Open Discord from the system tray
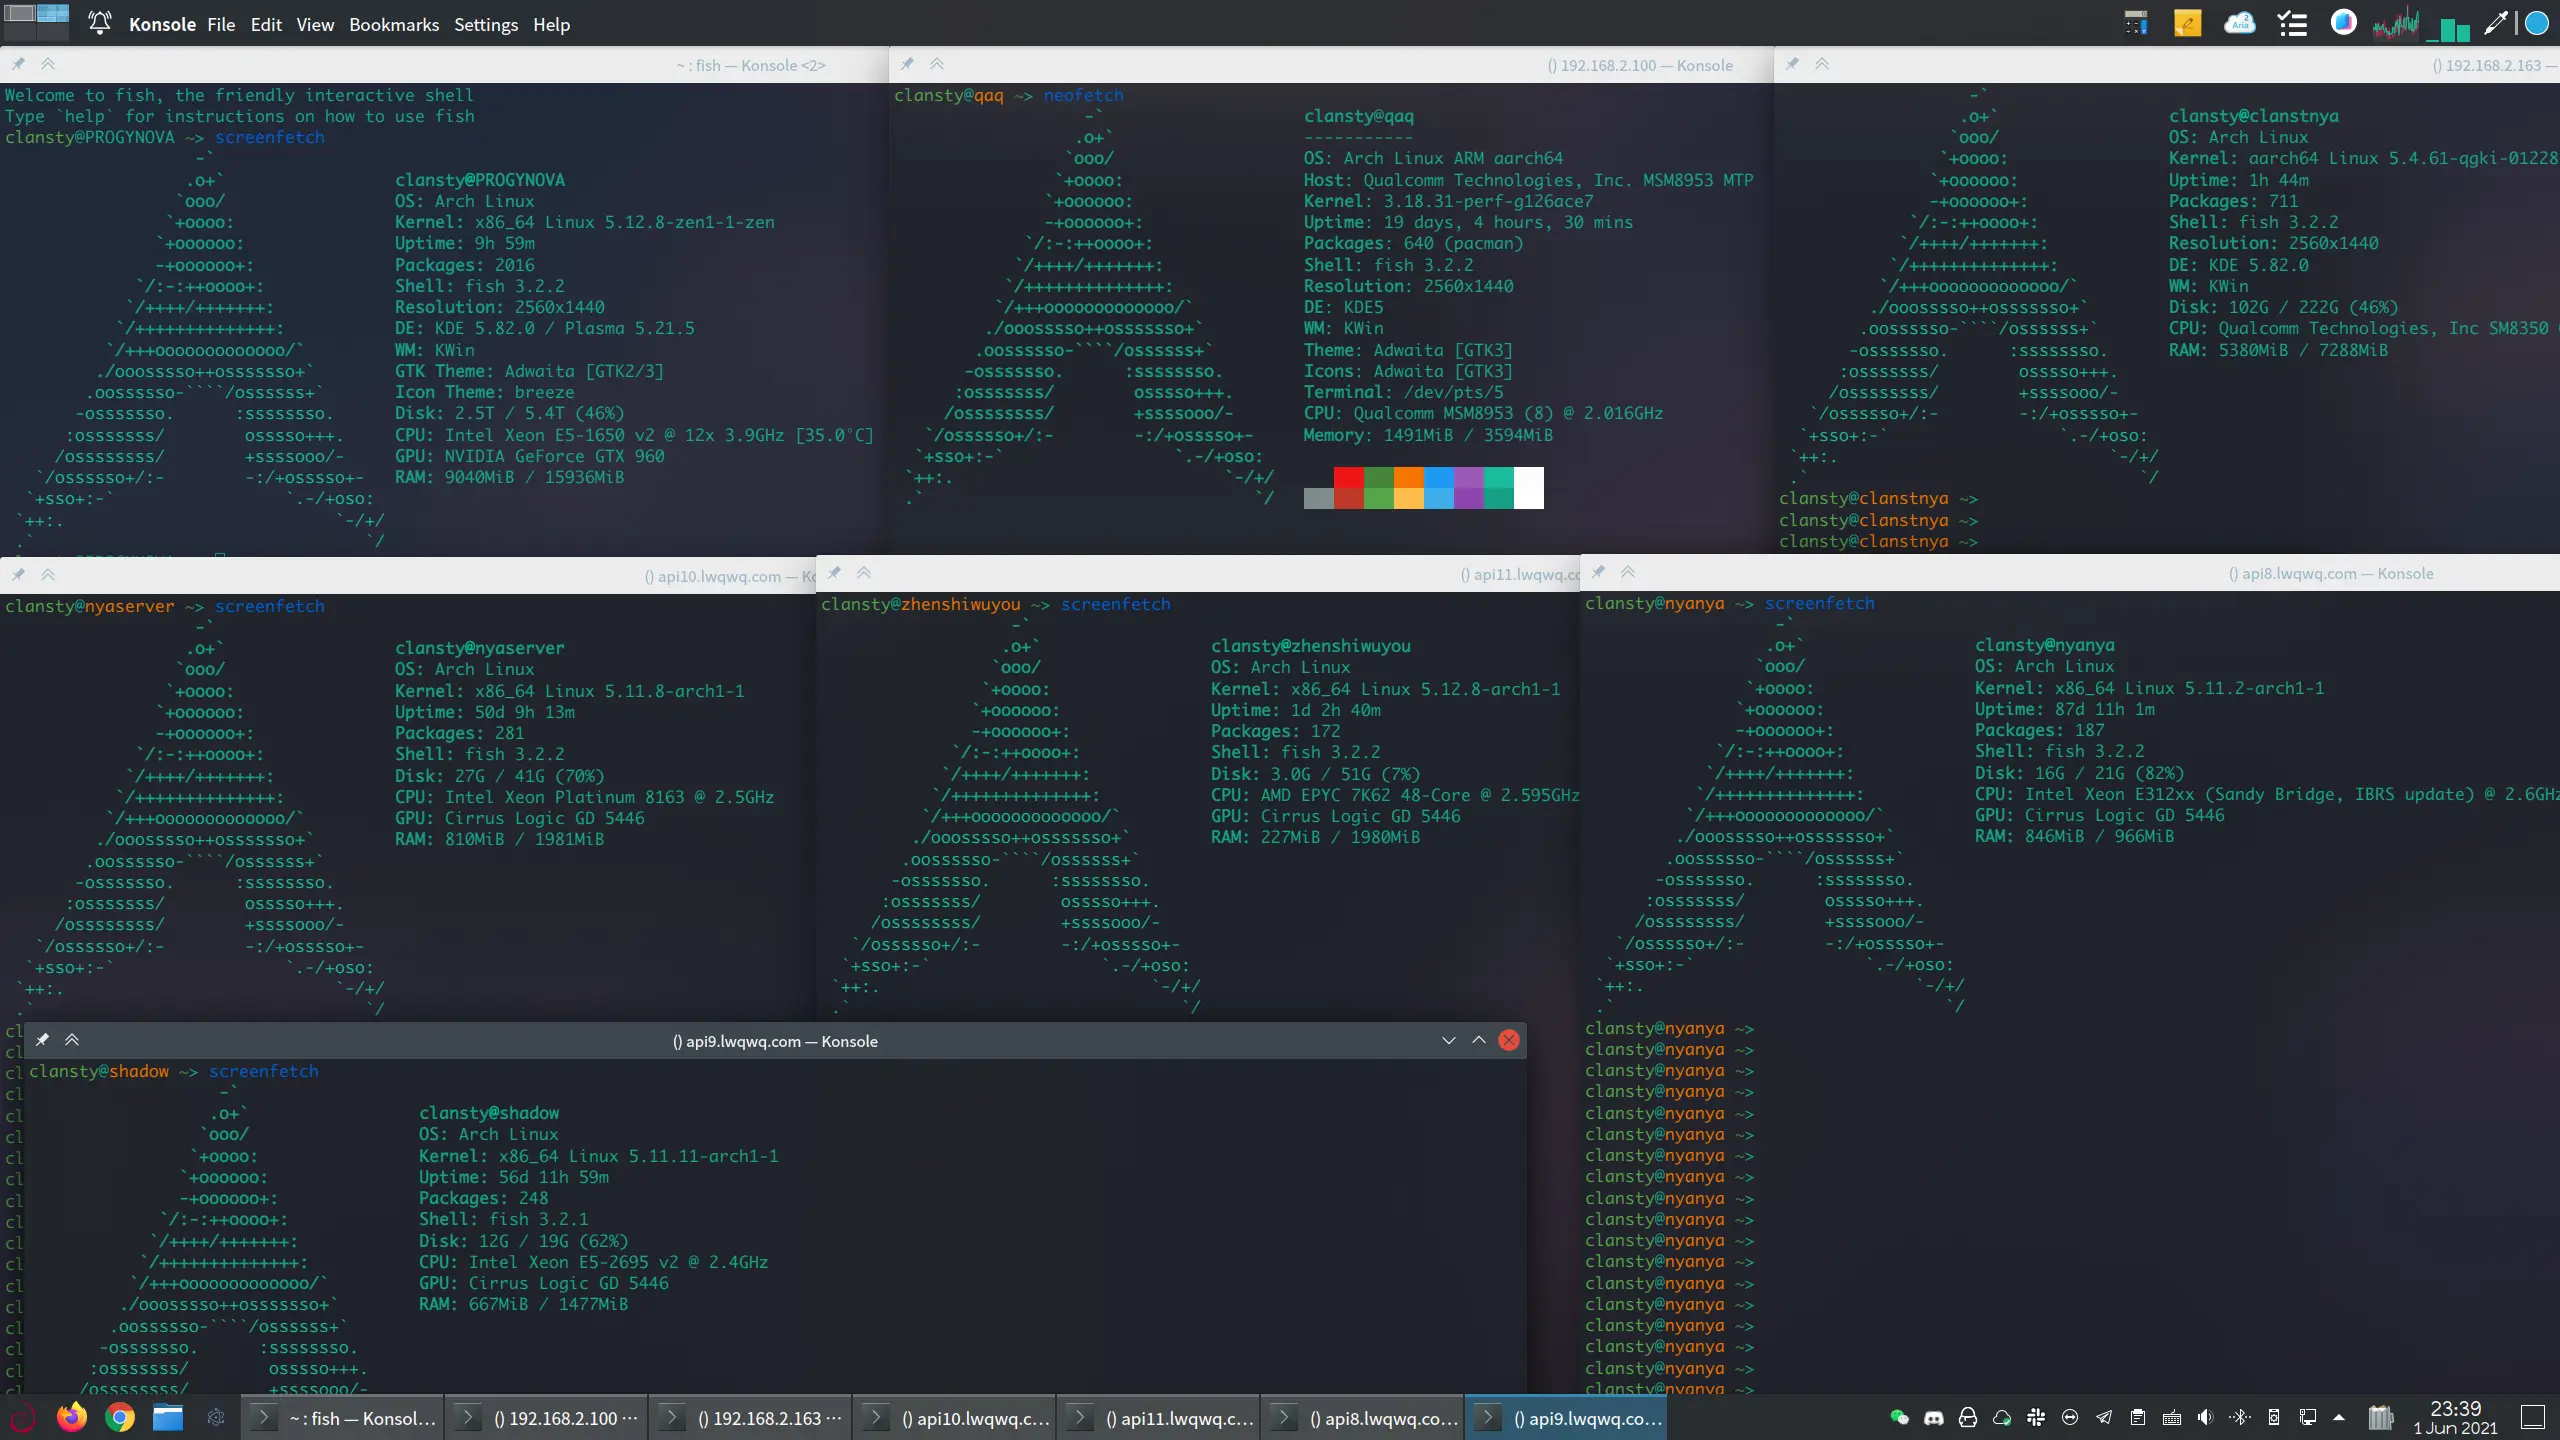This screenshot has width=2560, height=1440. 1932,1417
